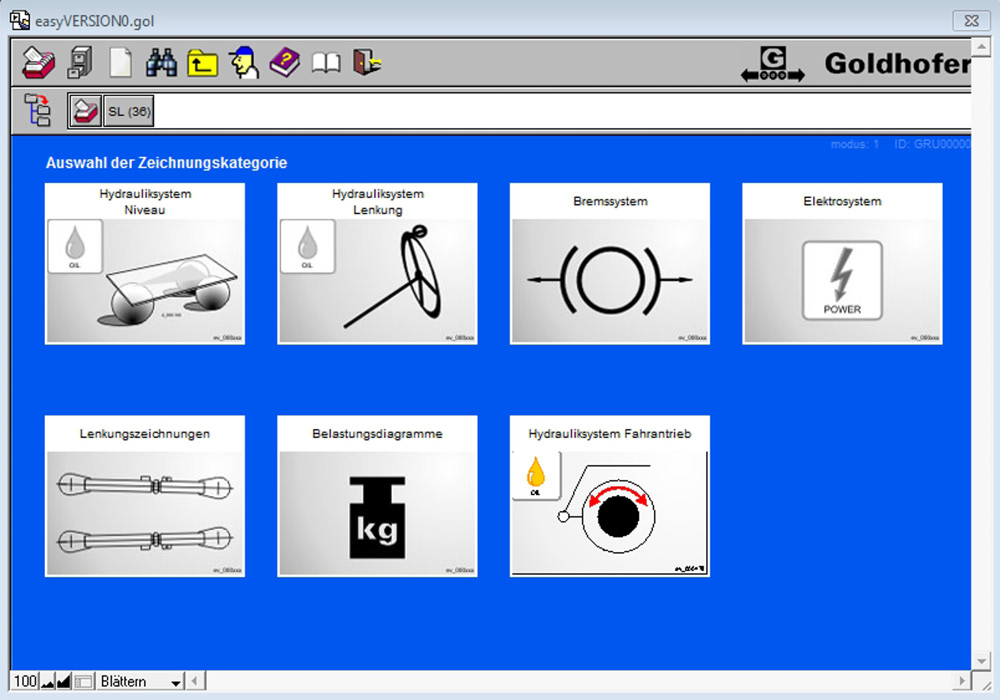Click the worker with blue cap icon
This screenshot has height=700, width=1000.
click(x=243, y=63)
